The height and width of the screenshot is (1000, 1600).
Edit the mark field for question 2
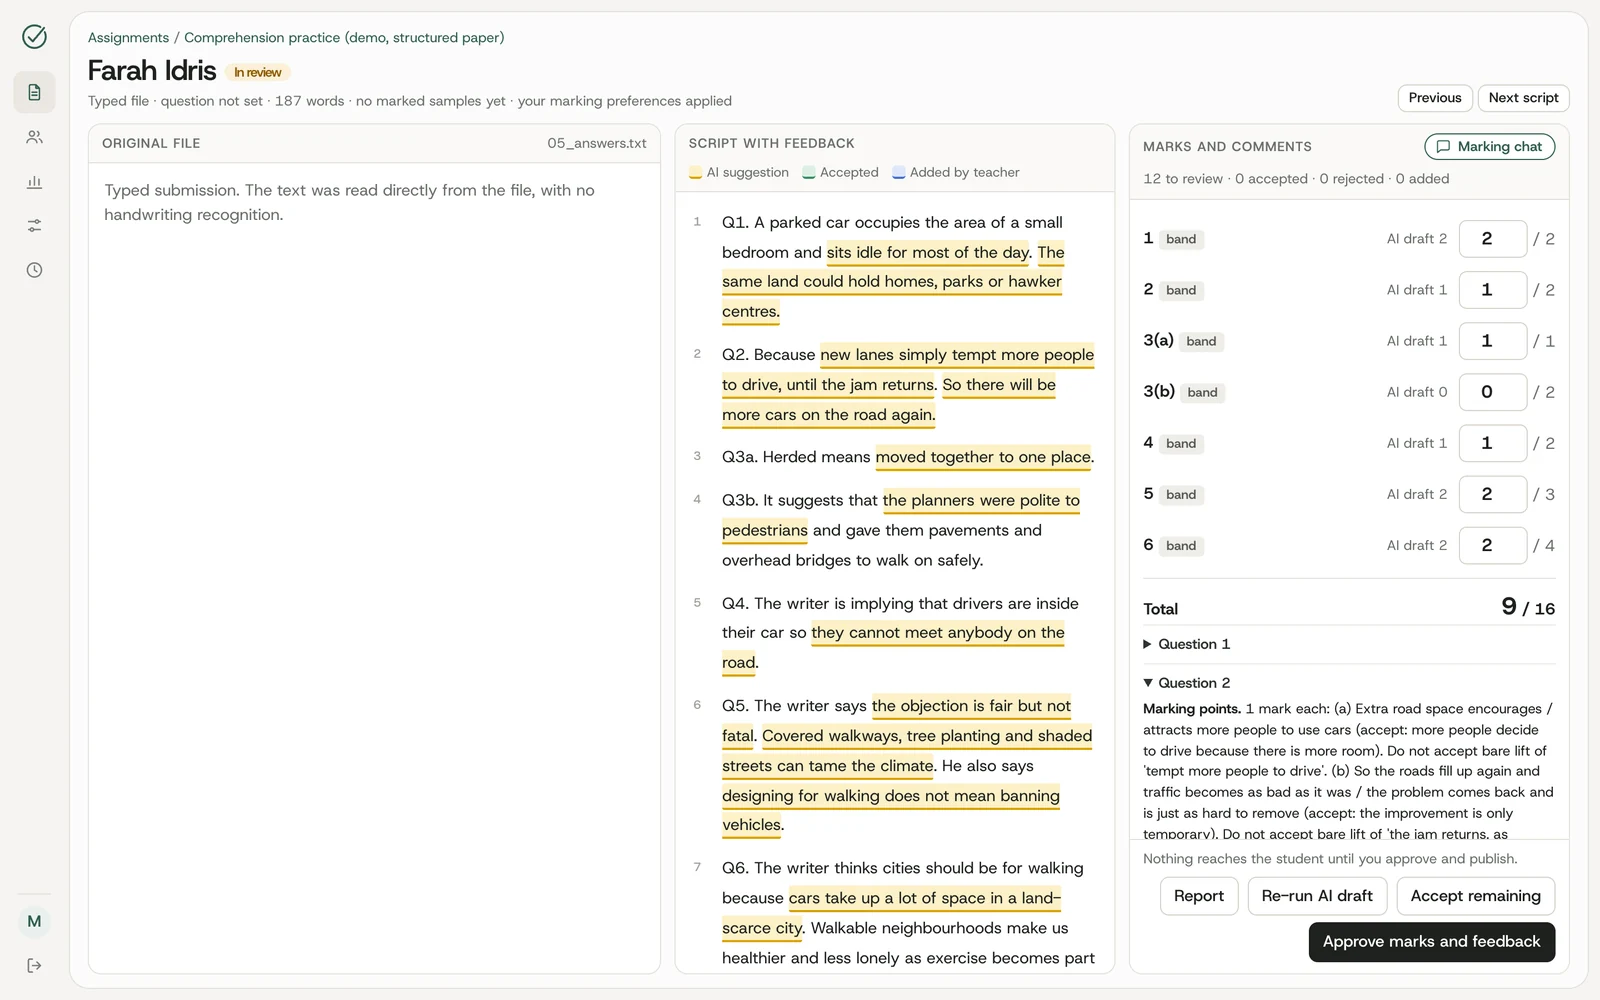pyautogui.click(x=1492, y=290)
